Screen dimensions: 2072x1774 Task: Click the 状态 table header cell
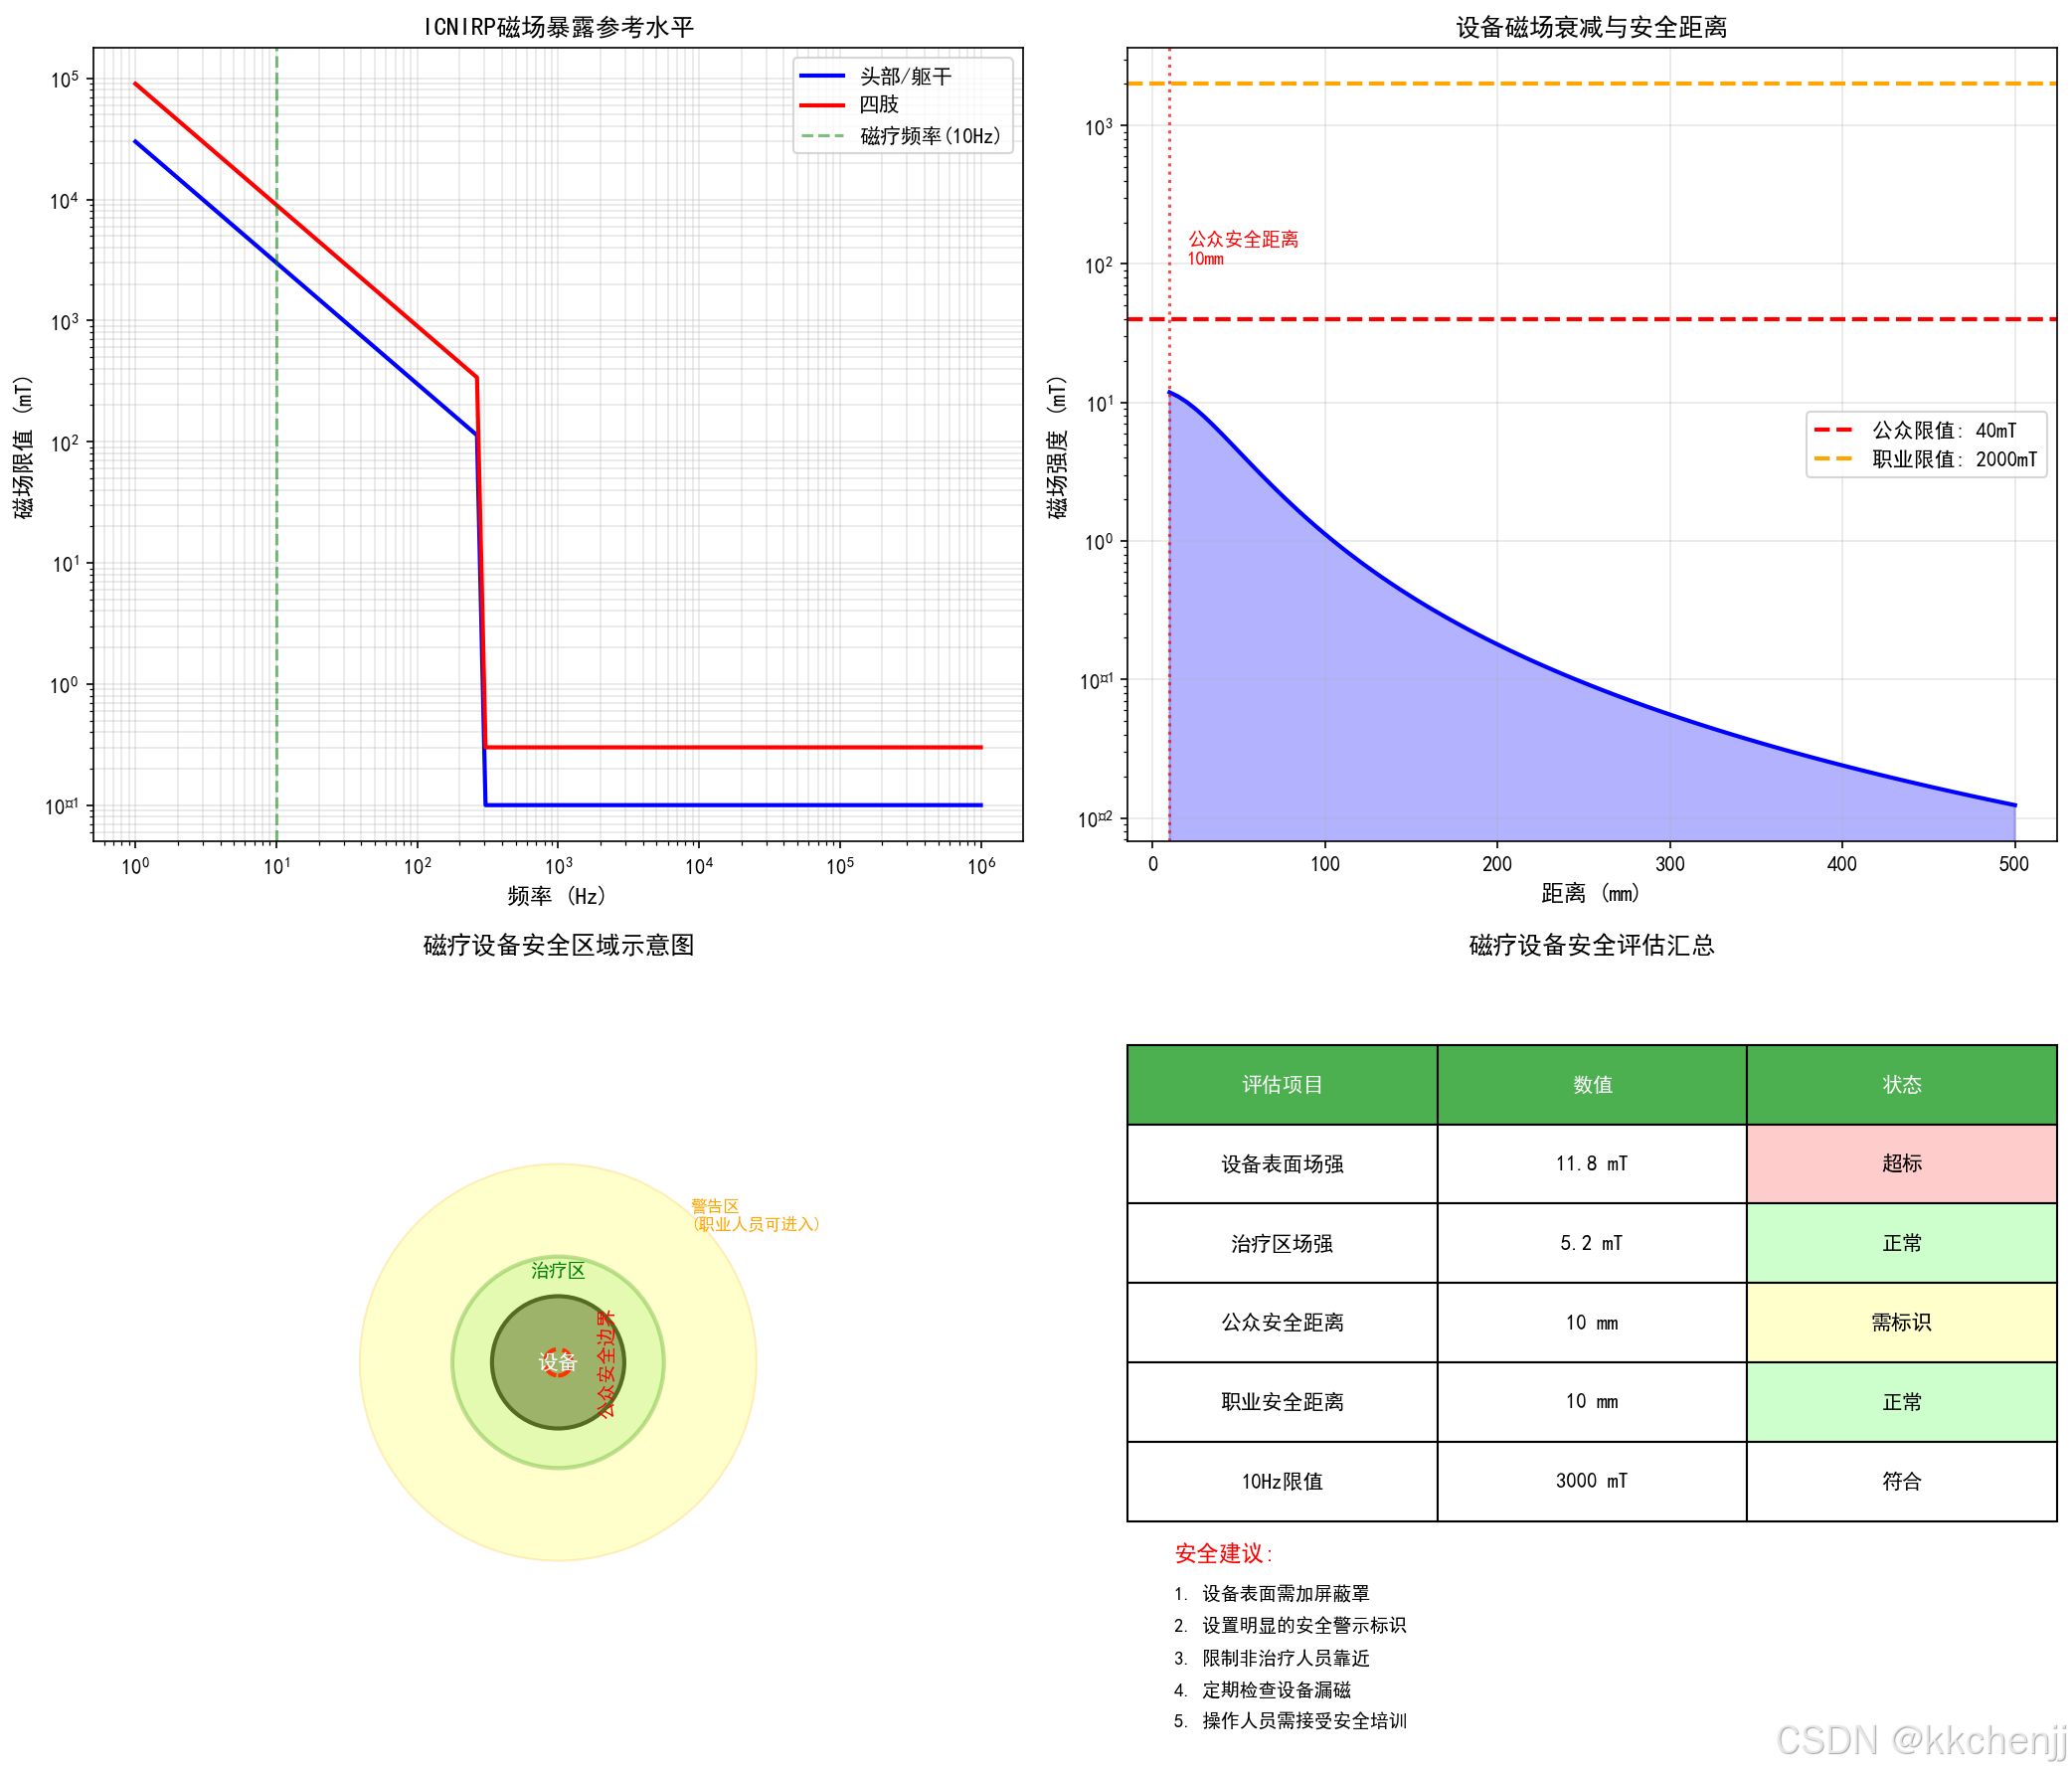1901,1085
